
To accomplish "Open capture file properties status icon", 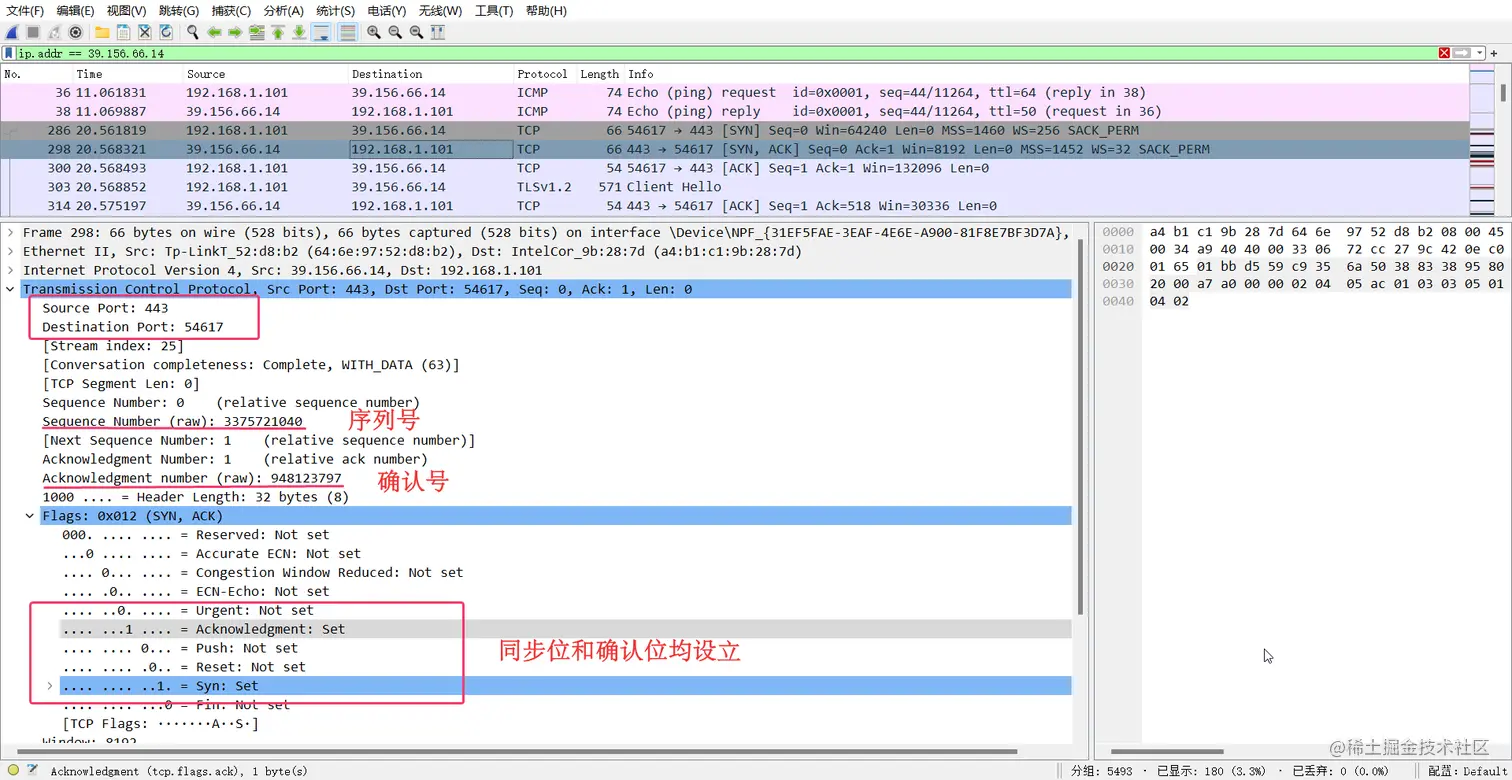I will (33, 771).
